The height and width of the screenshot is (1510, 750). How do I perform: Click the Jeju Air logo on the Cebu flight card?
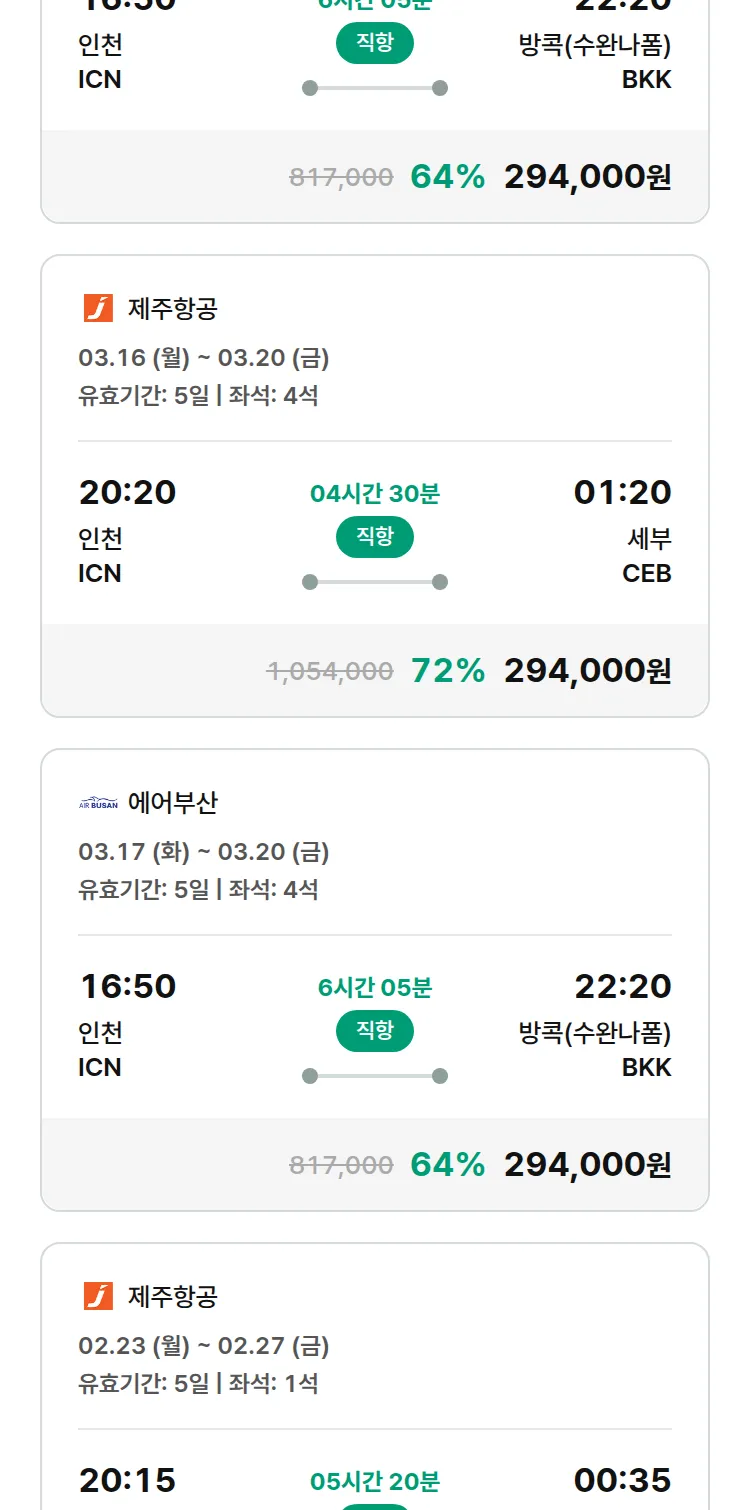coord(98,308)
